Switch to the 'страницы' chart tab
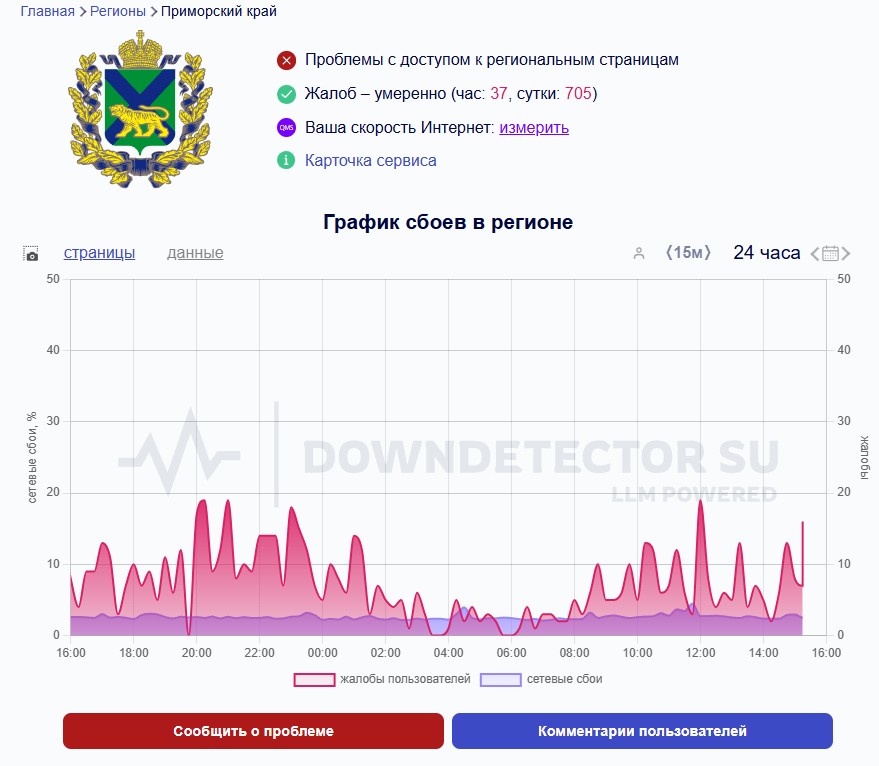 point(99,253)
